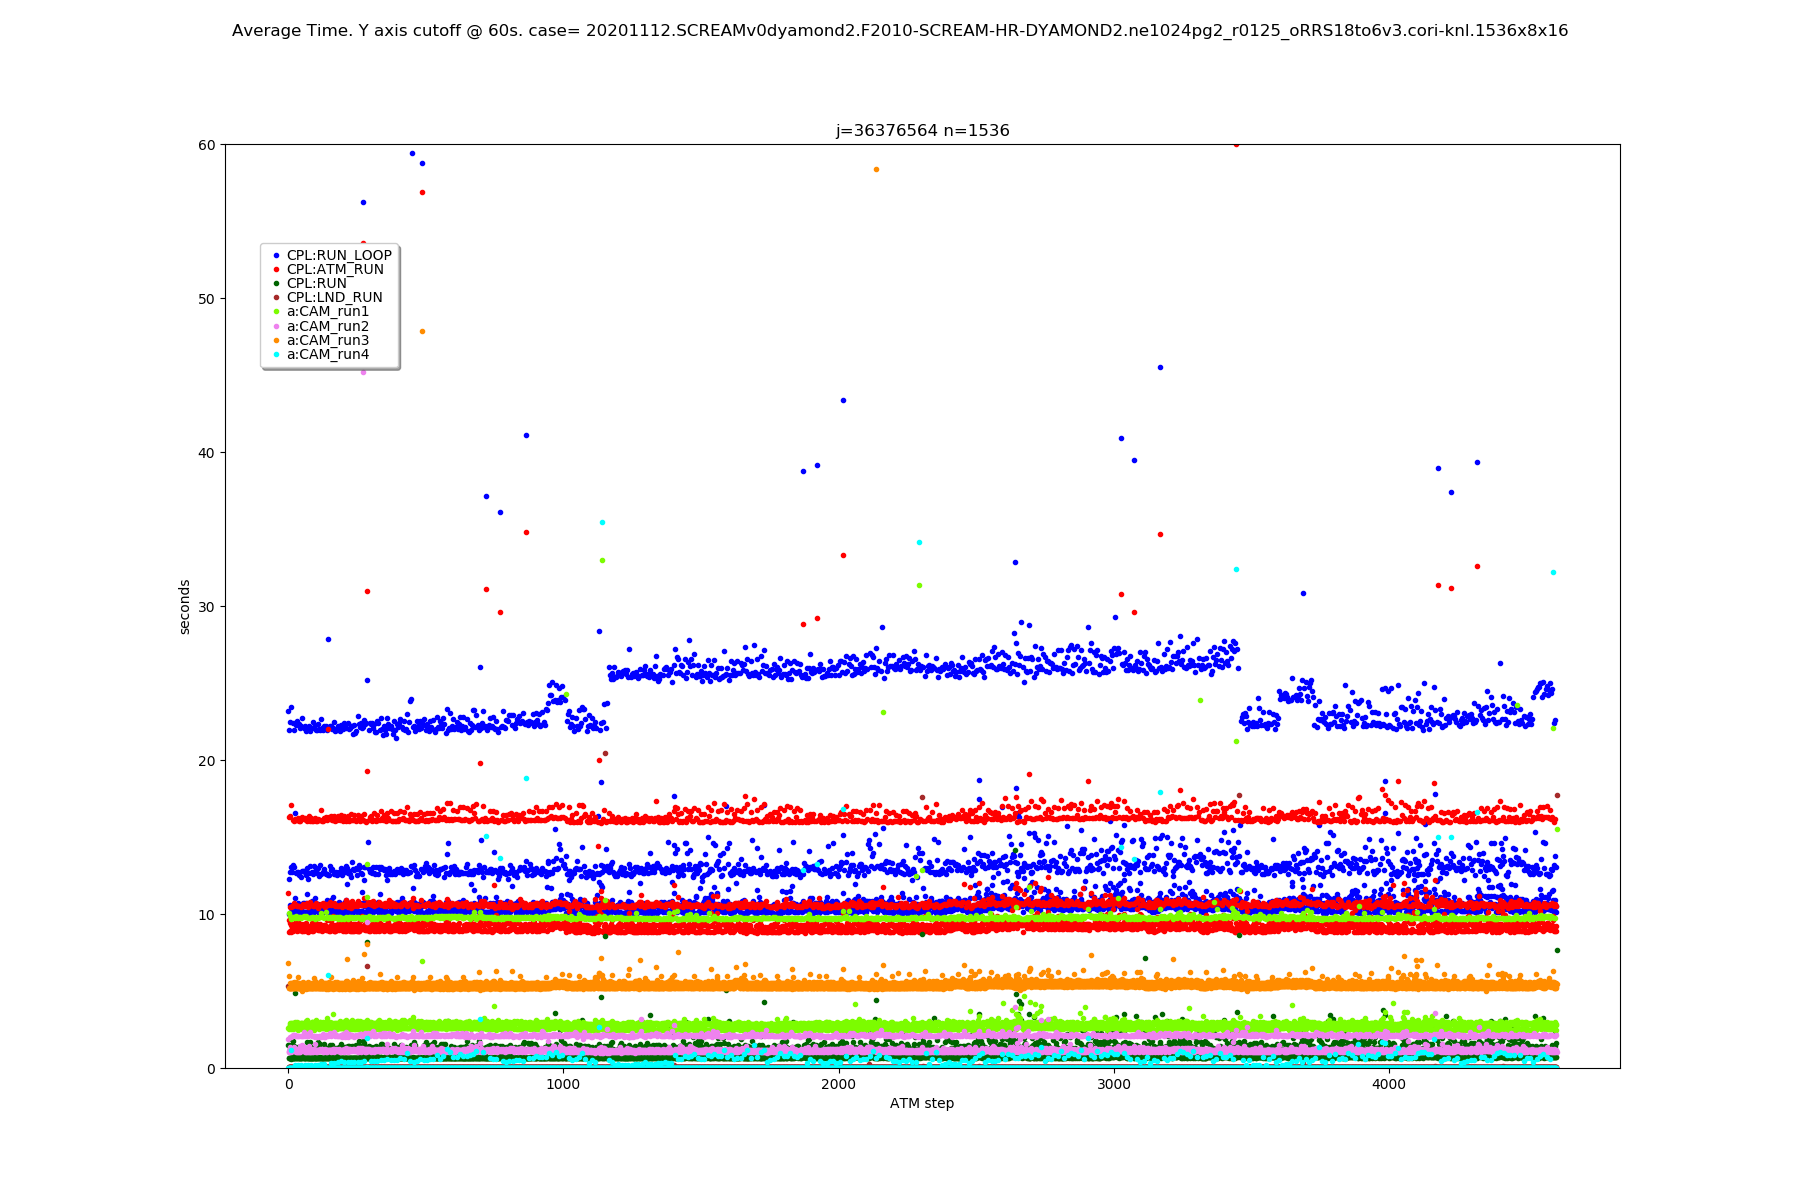Click the "j=36376564 n=1536" plot subtitle
Image resolution: width=1800 pixels, height=1200 pixels.
(922, 131)
